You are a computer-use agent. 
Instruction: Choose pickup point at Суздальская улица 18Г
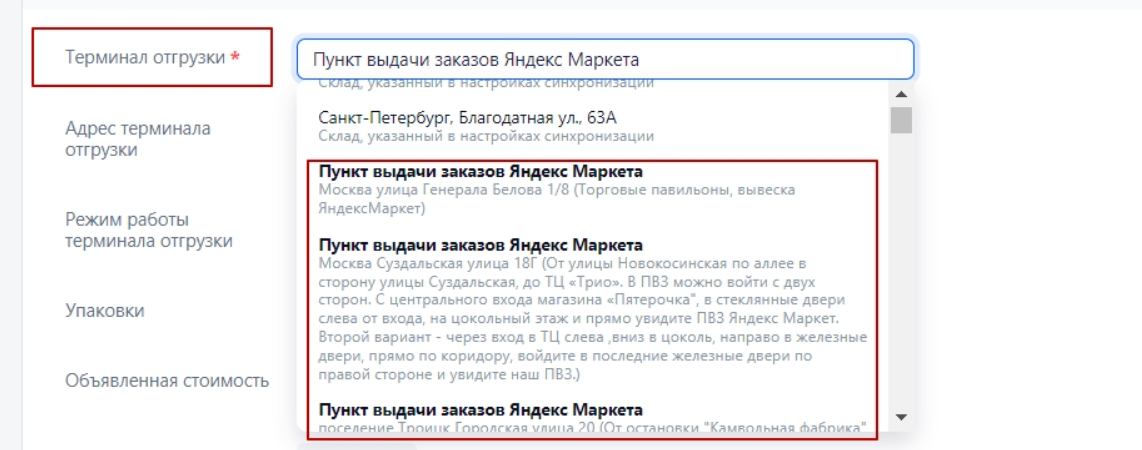(x=594, y=308)
